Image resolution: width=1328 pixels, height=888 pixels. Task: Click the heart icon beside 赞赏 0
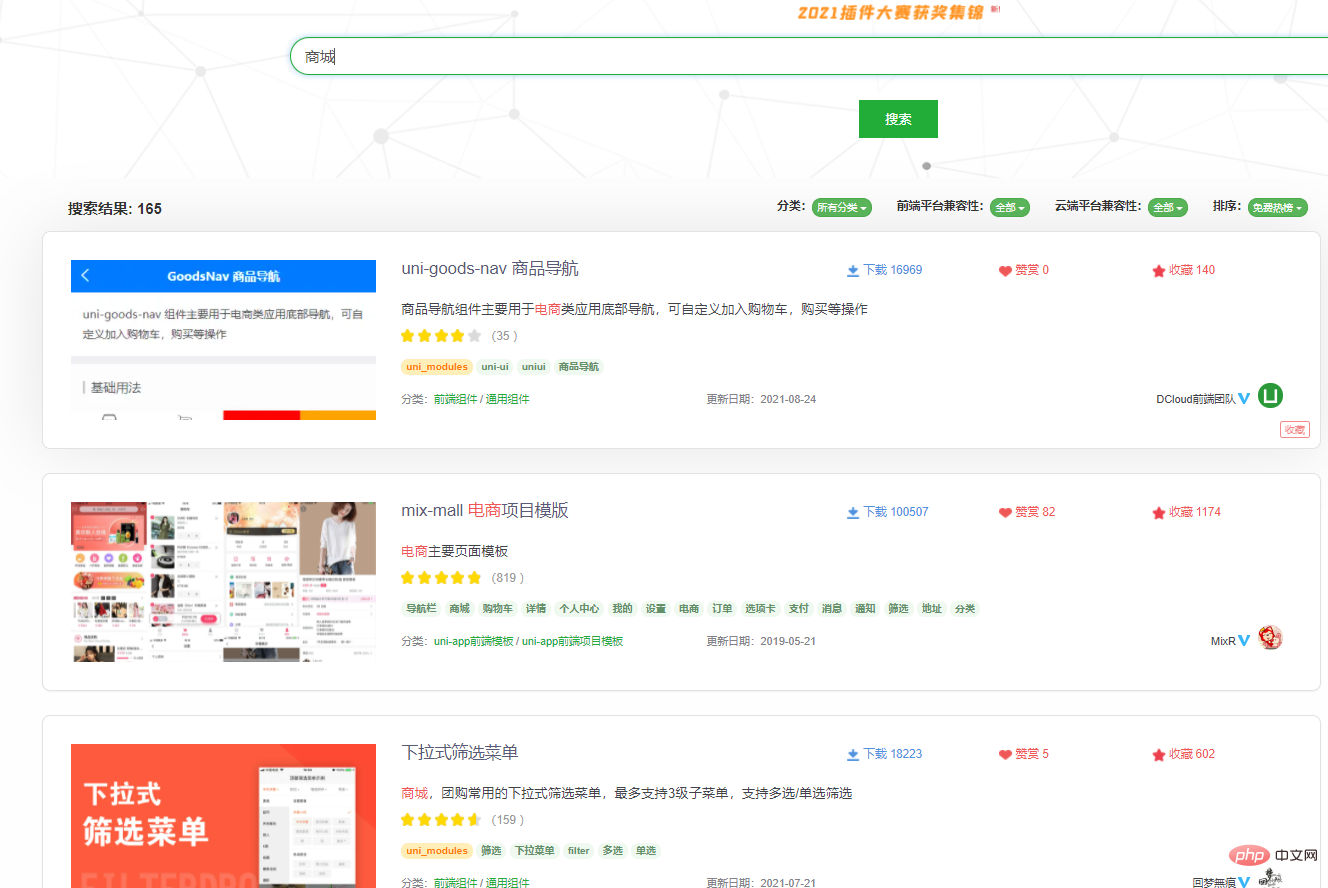pyautogui.click(x=1005, y=271)
